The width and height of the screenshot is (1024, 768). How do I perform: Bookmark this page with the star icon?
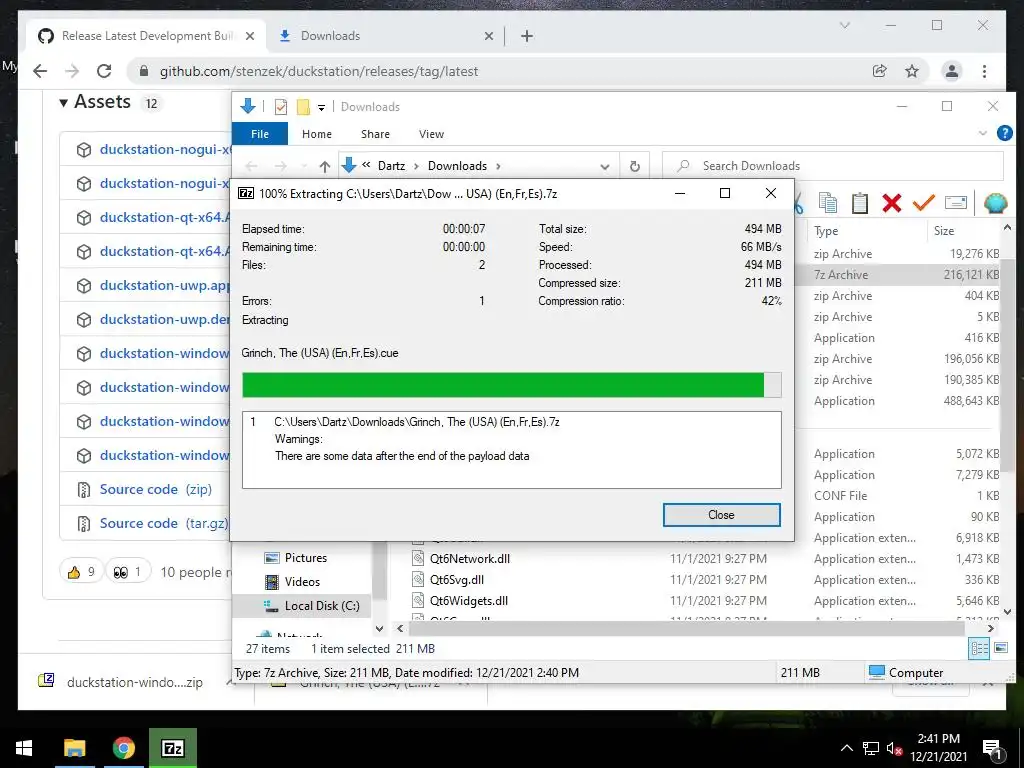pos(912,71)
